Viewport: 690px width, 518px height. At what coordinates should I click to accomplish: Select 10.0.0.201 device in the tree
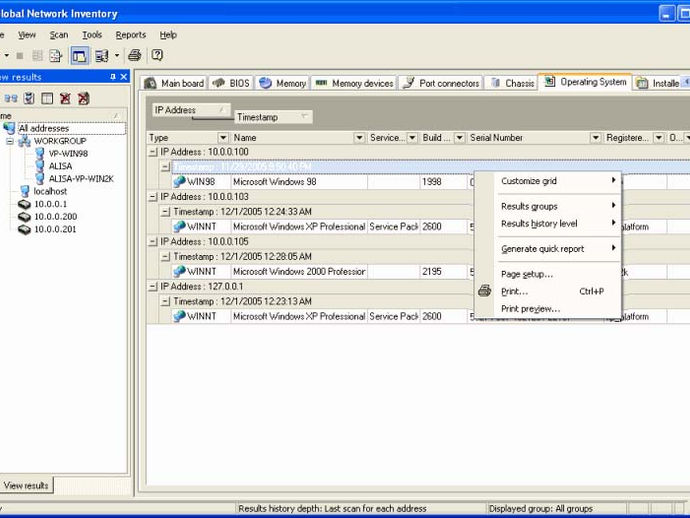[55, 229]
